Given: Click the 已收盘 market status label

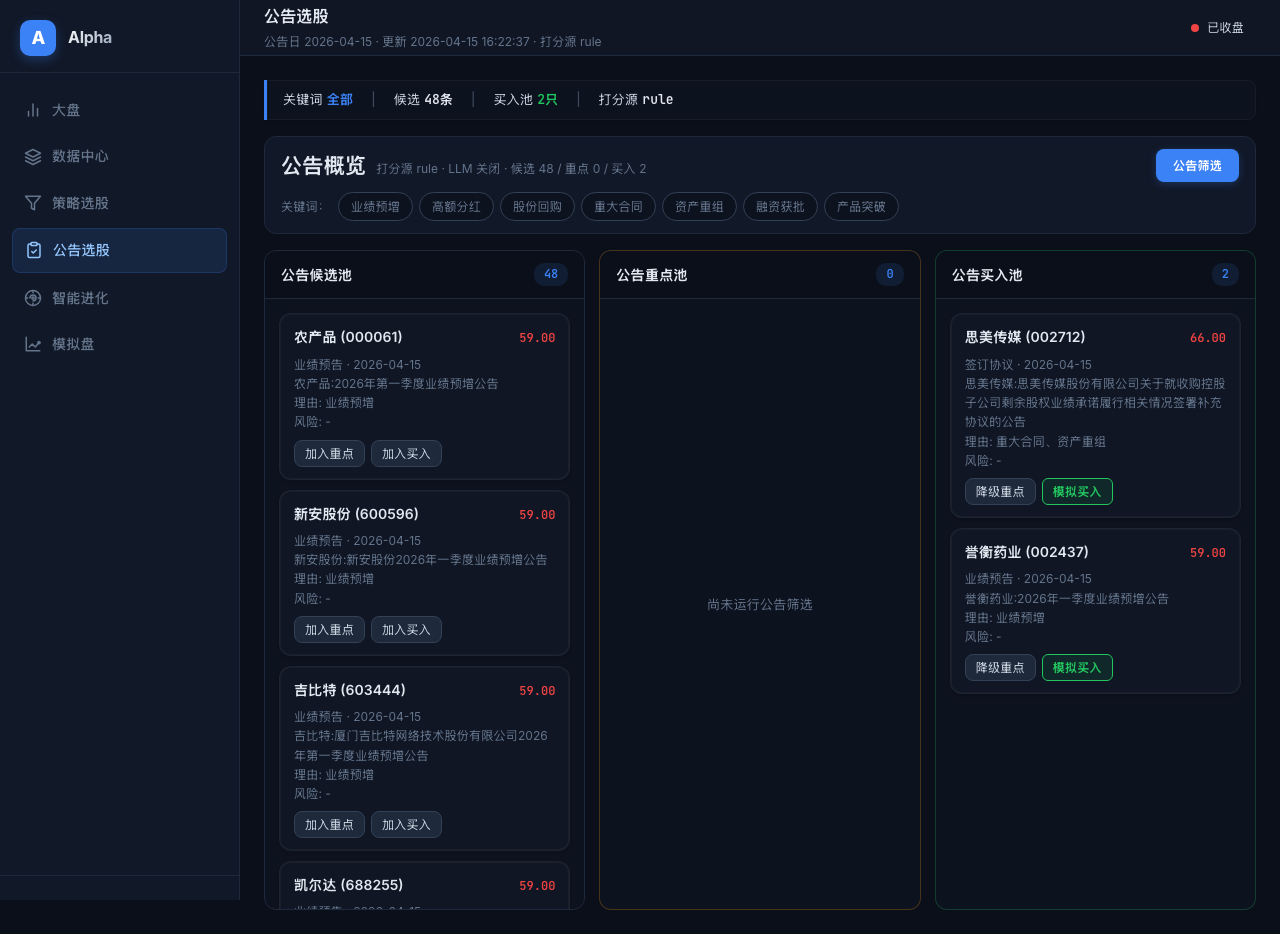Looking at the screenshot, I should point(1225,28).
